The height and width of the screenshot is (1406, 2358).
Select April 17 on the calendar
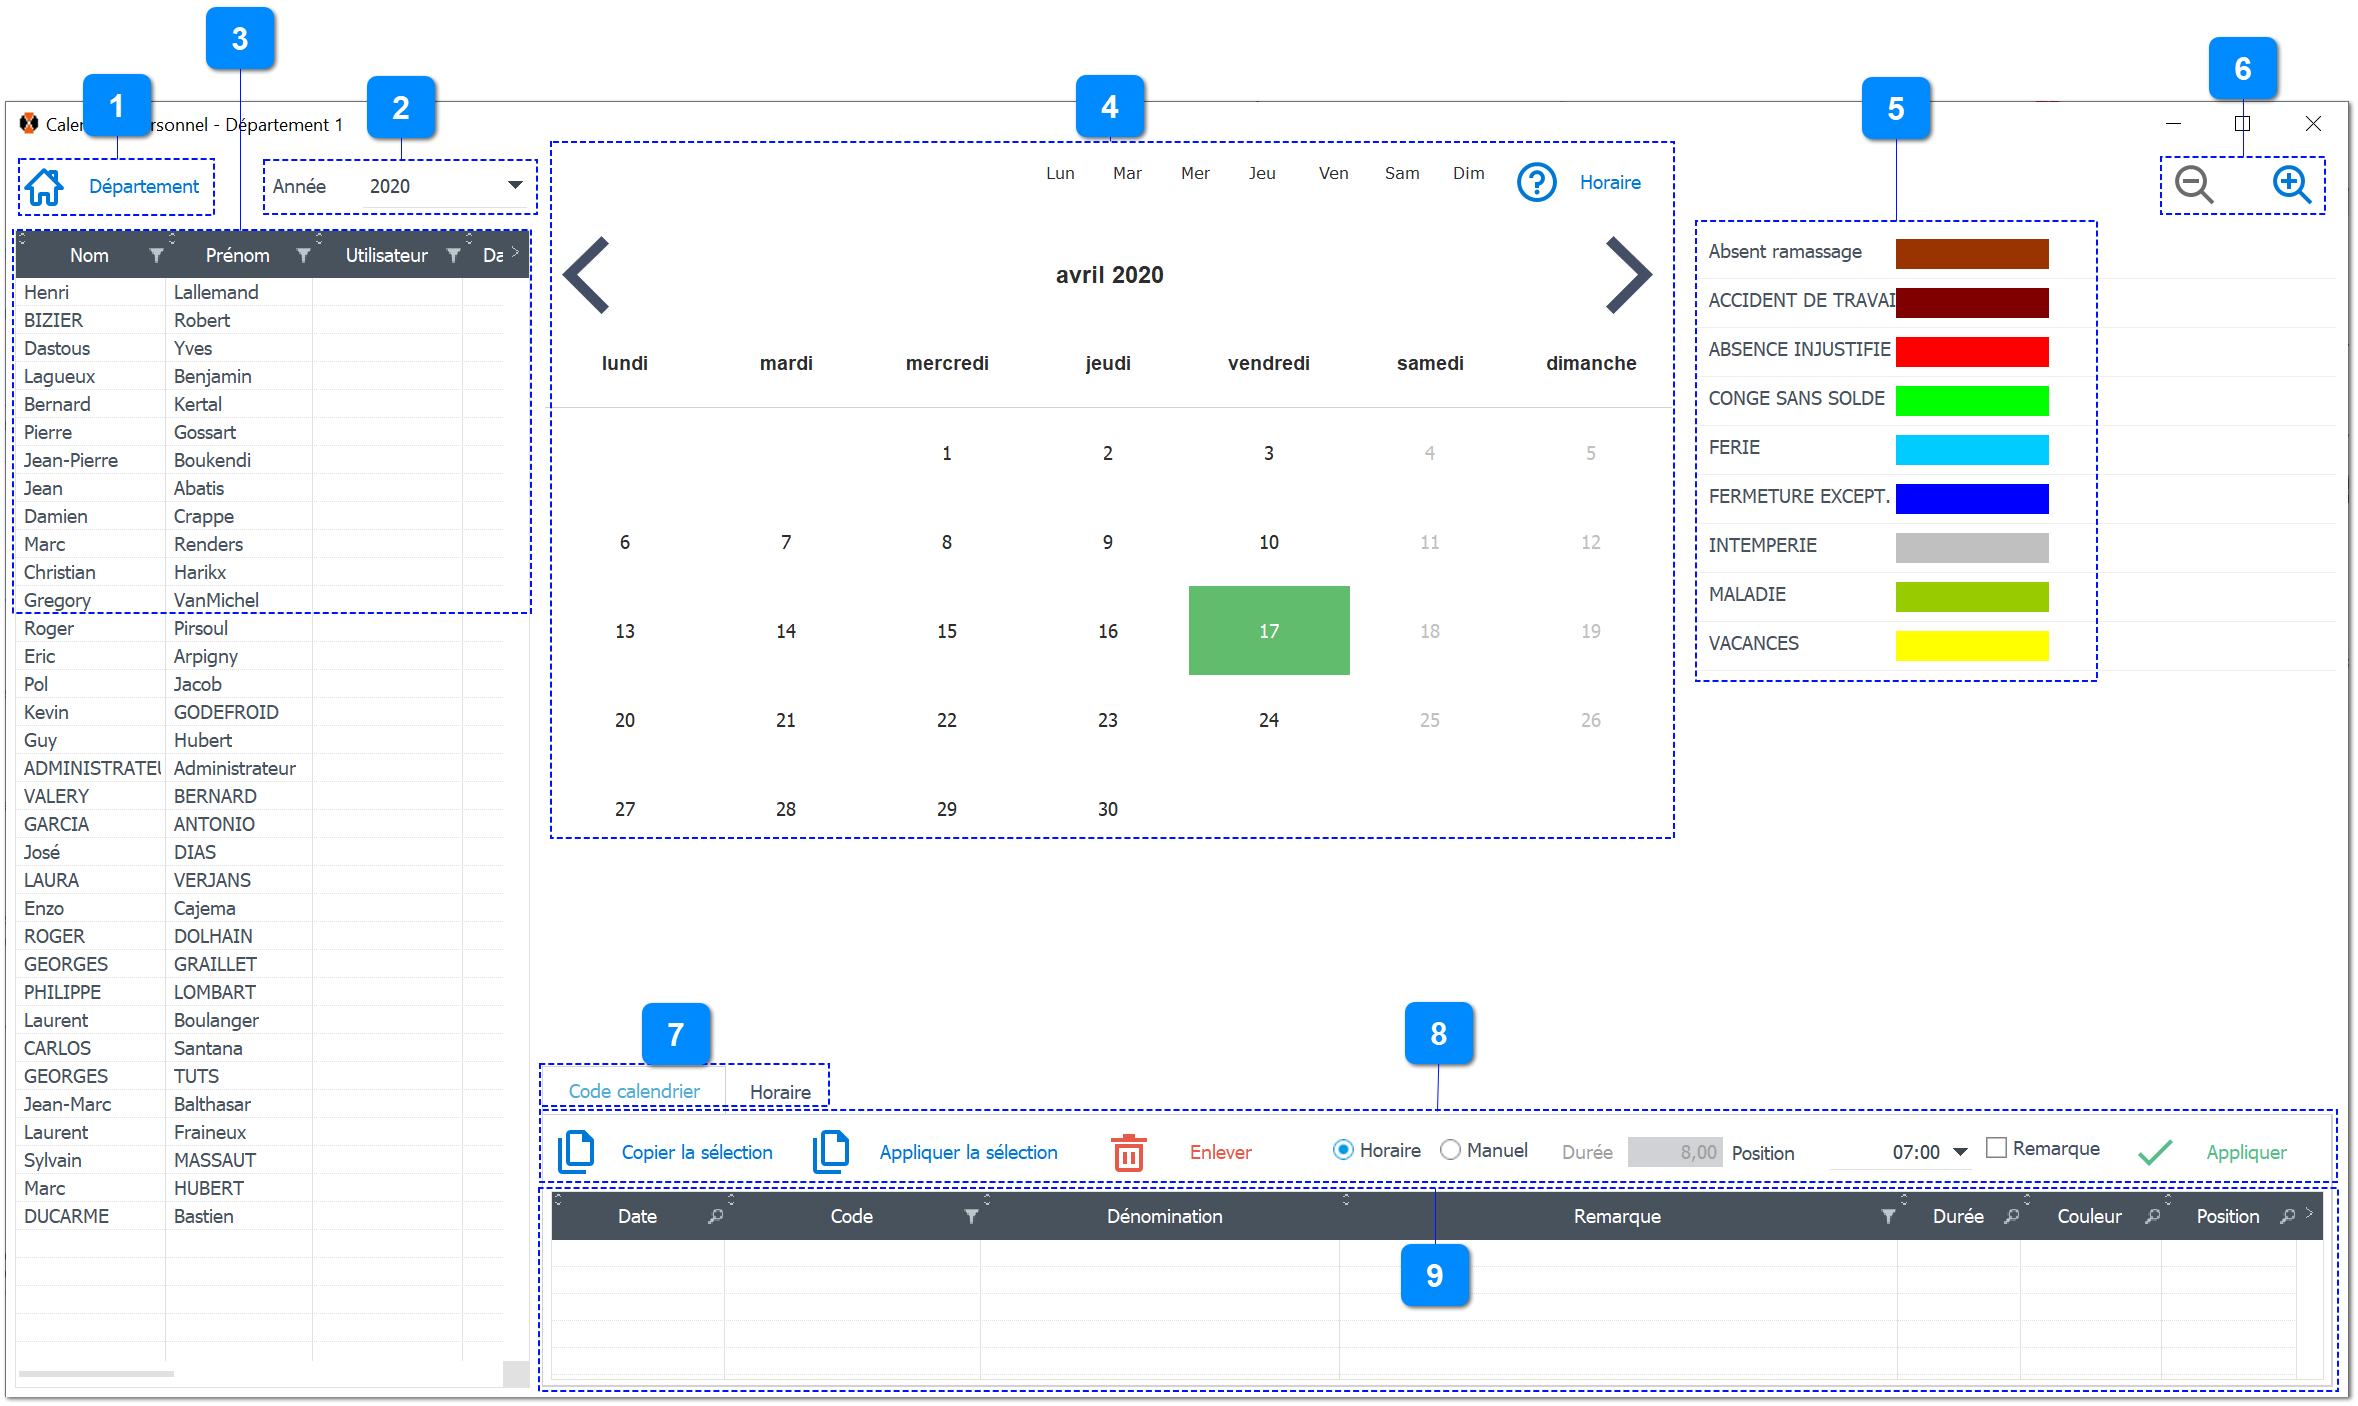point(1268,630)
